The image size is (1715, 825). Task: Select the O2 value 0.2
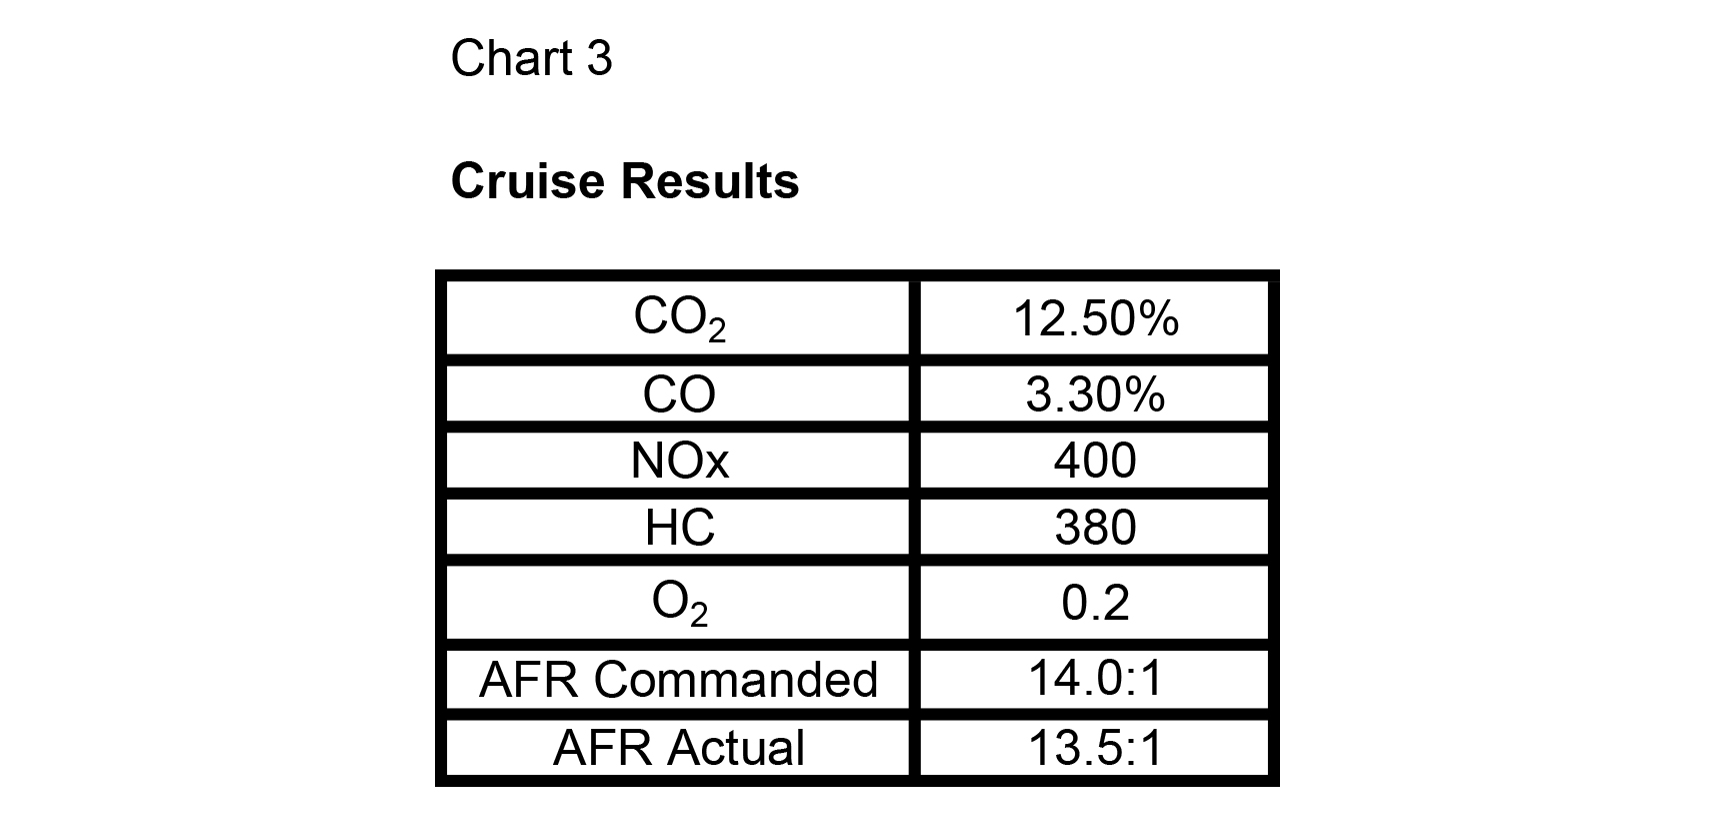[1095, 603]
